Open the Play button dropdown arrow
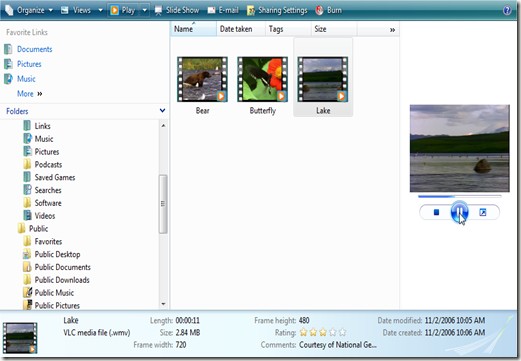 [x=145, y=10]
